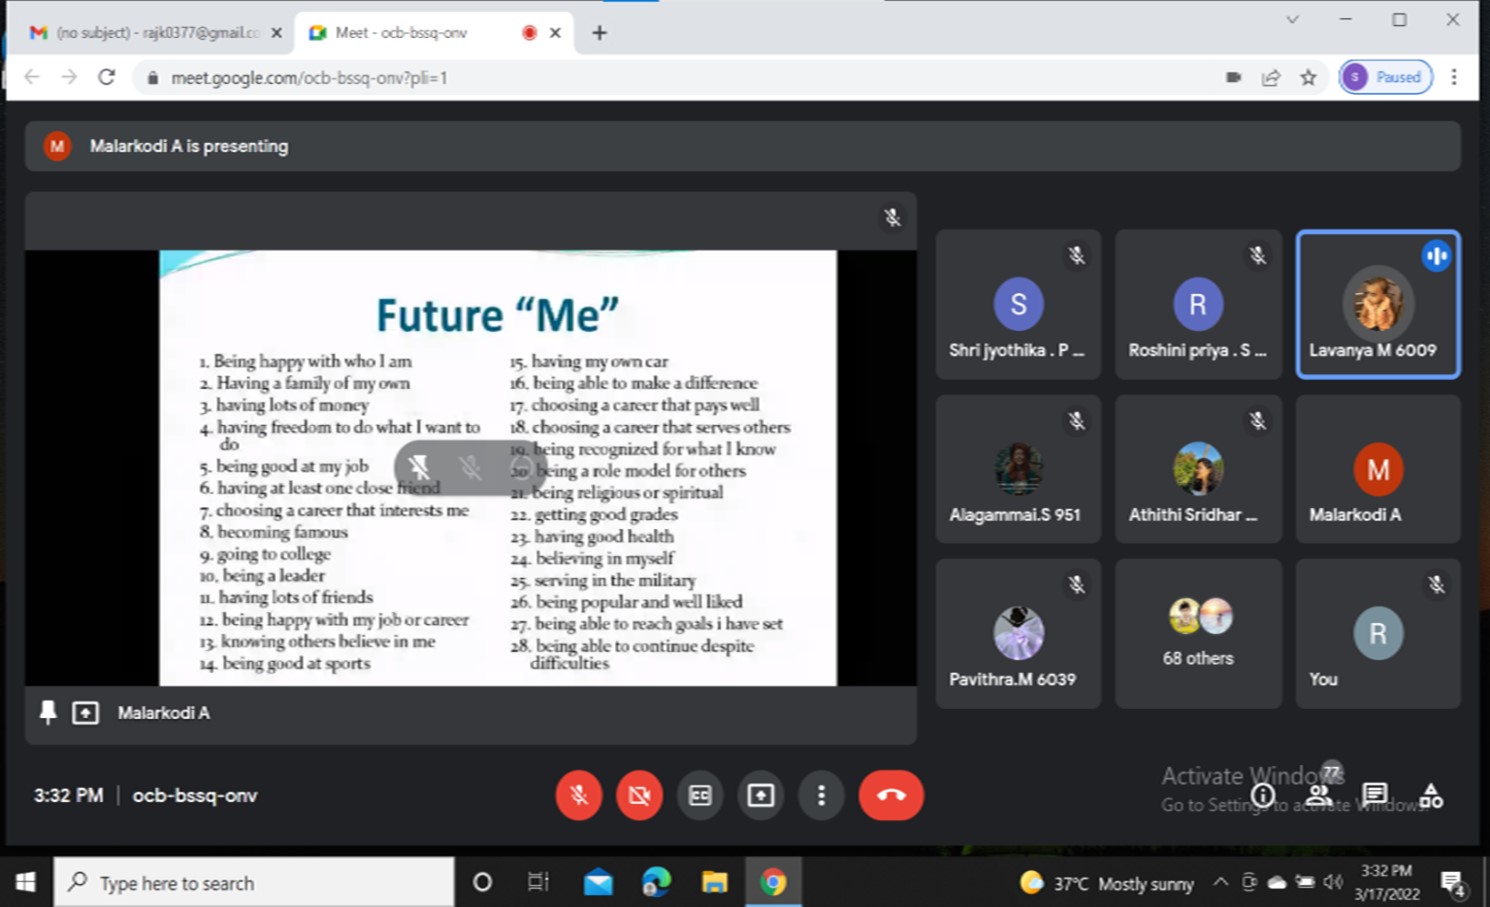Open a new browser tab
This screenshot has height=907, width=1490.
coord(599,33)
